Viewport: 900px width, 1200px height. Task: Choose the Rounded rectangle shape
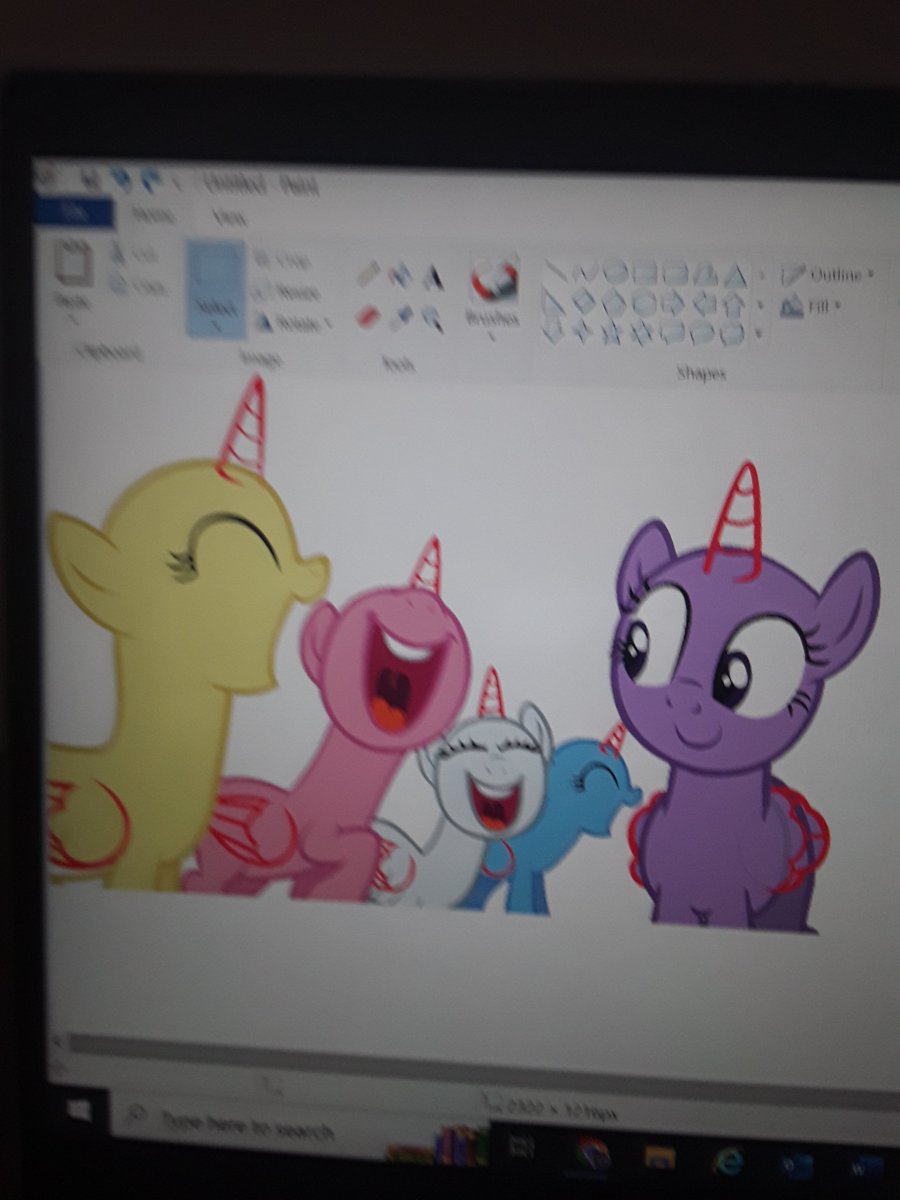(675, 272)
